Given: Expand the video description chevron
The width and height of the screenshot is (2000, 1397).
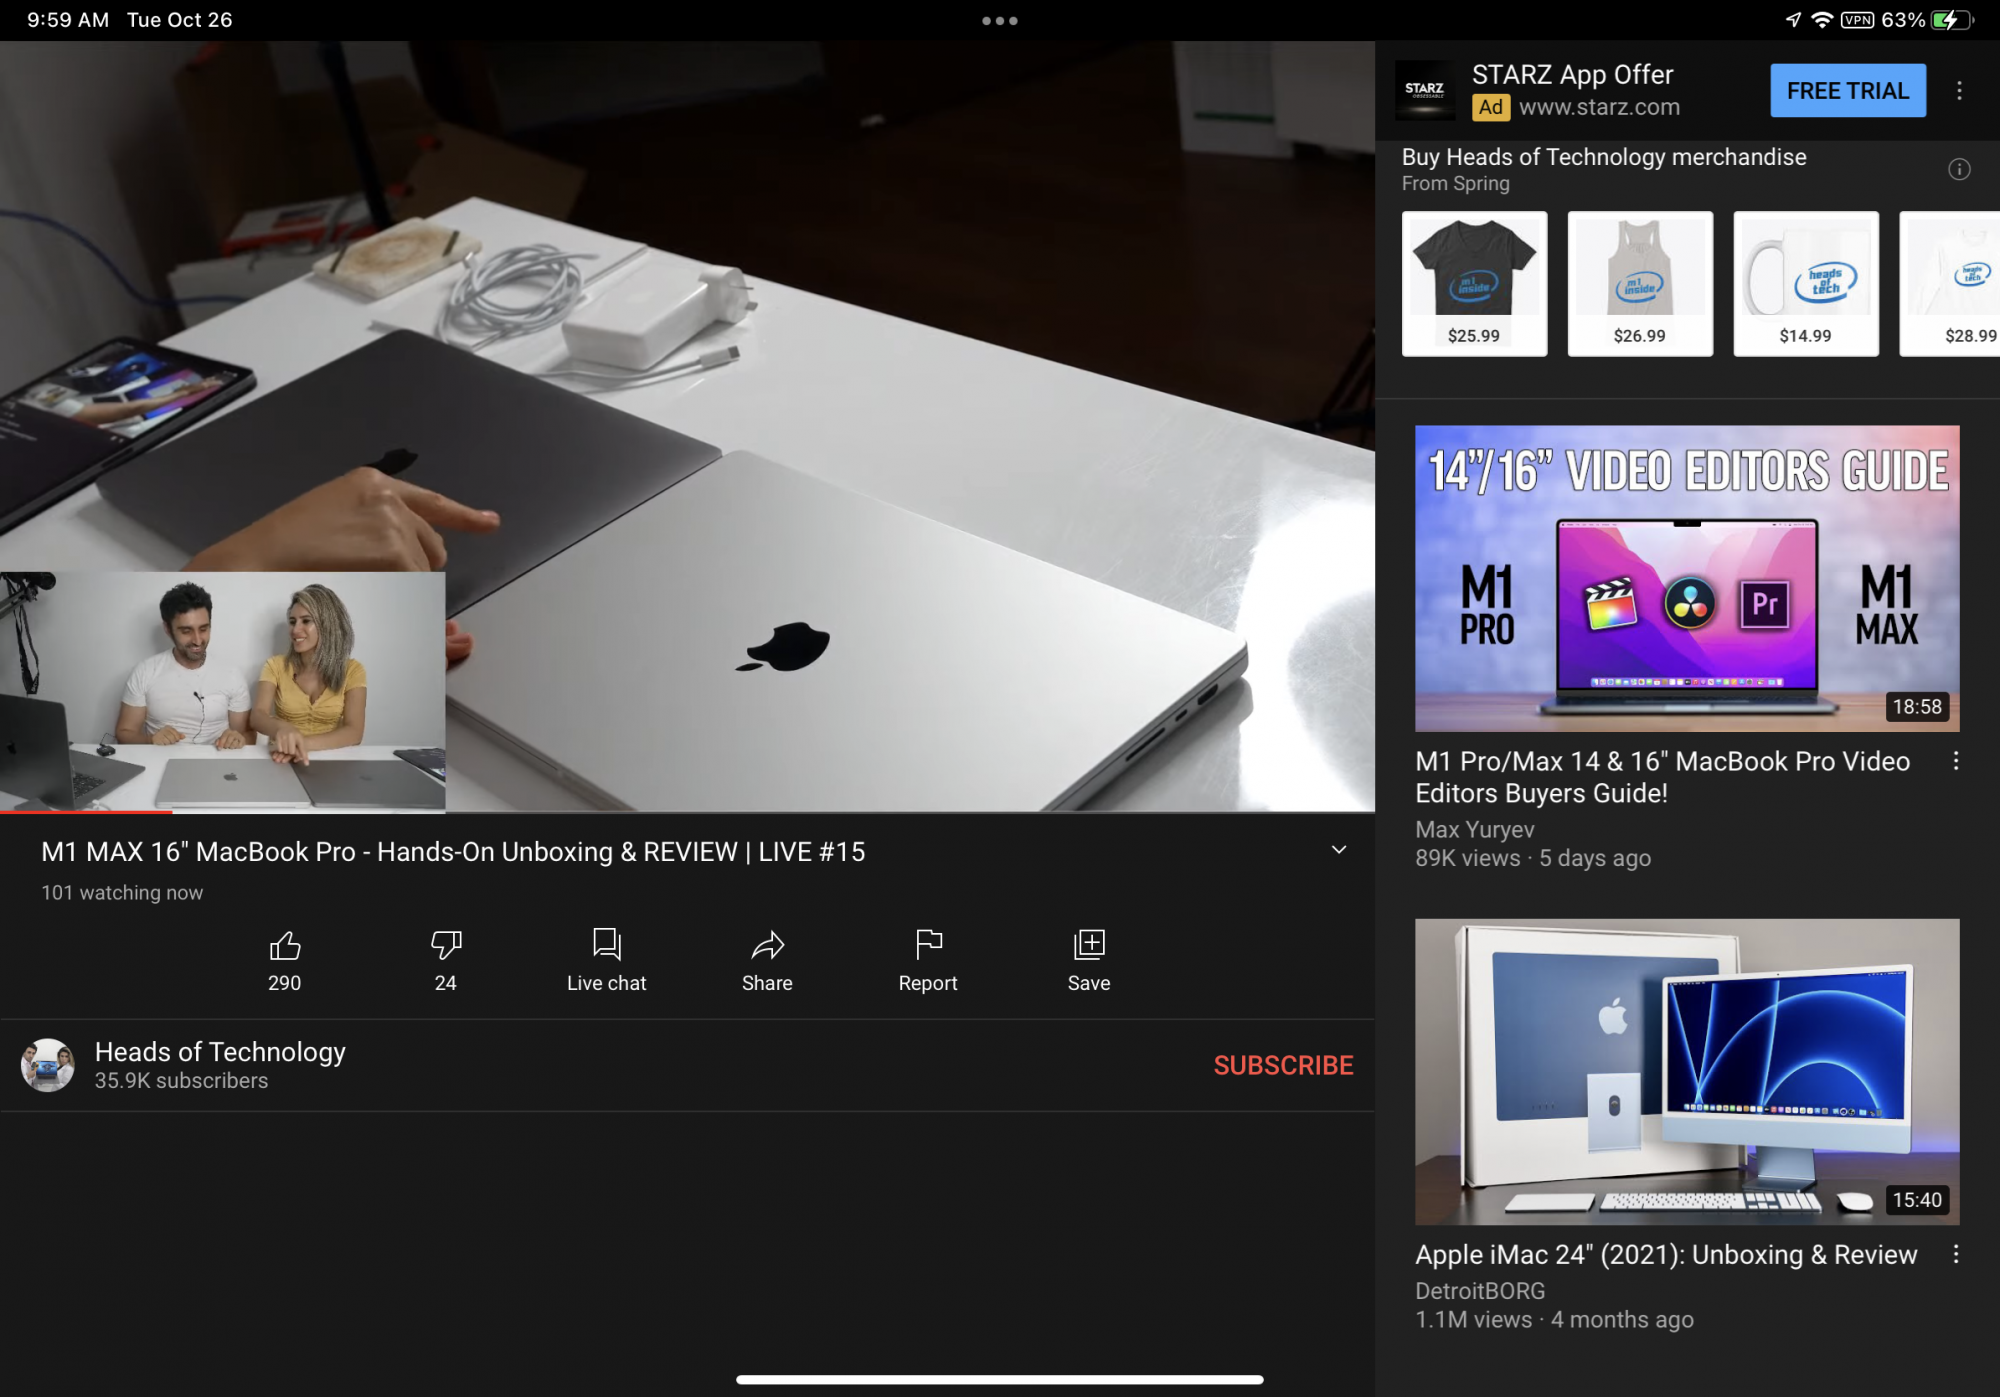Looking at the screenshot, I should point(1338,850).
